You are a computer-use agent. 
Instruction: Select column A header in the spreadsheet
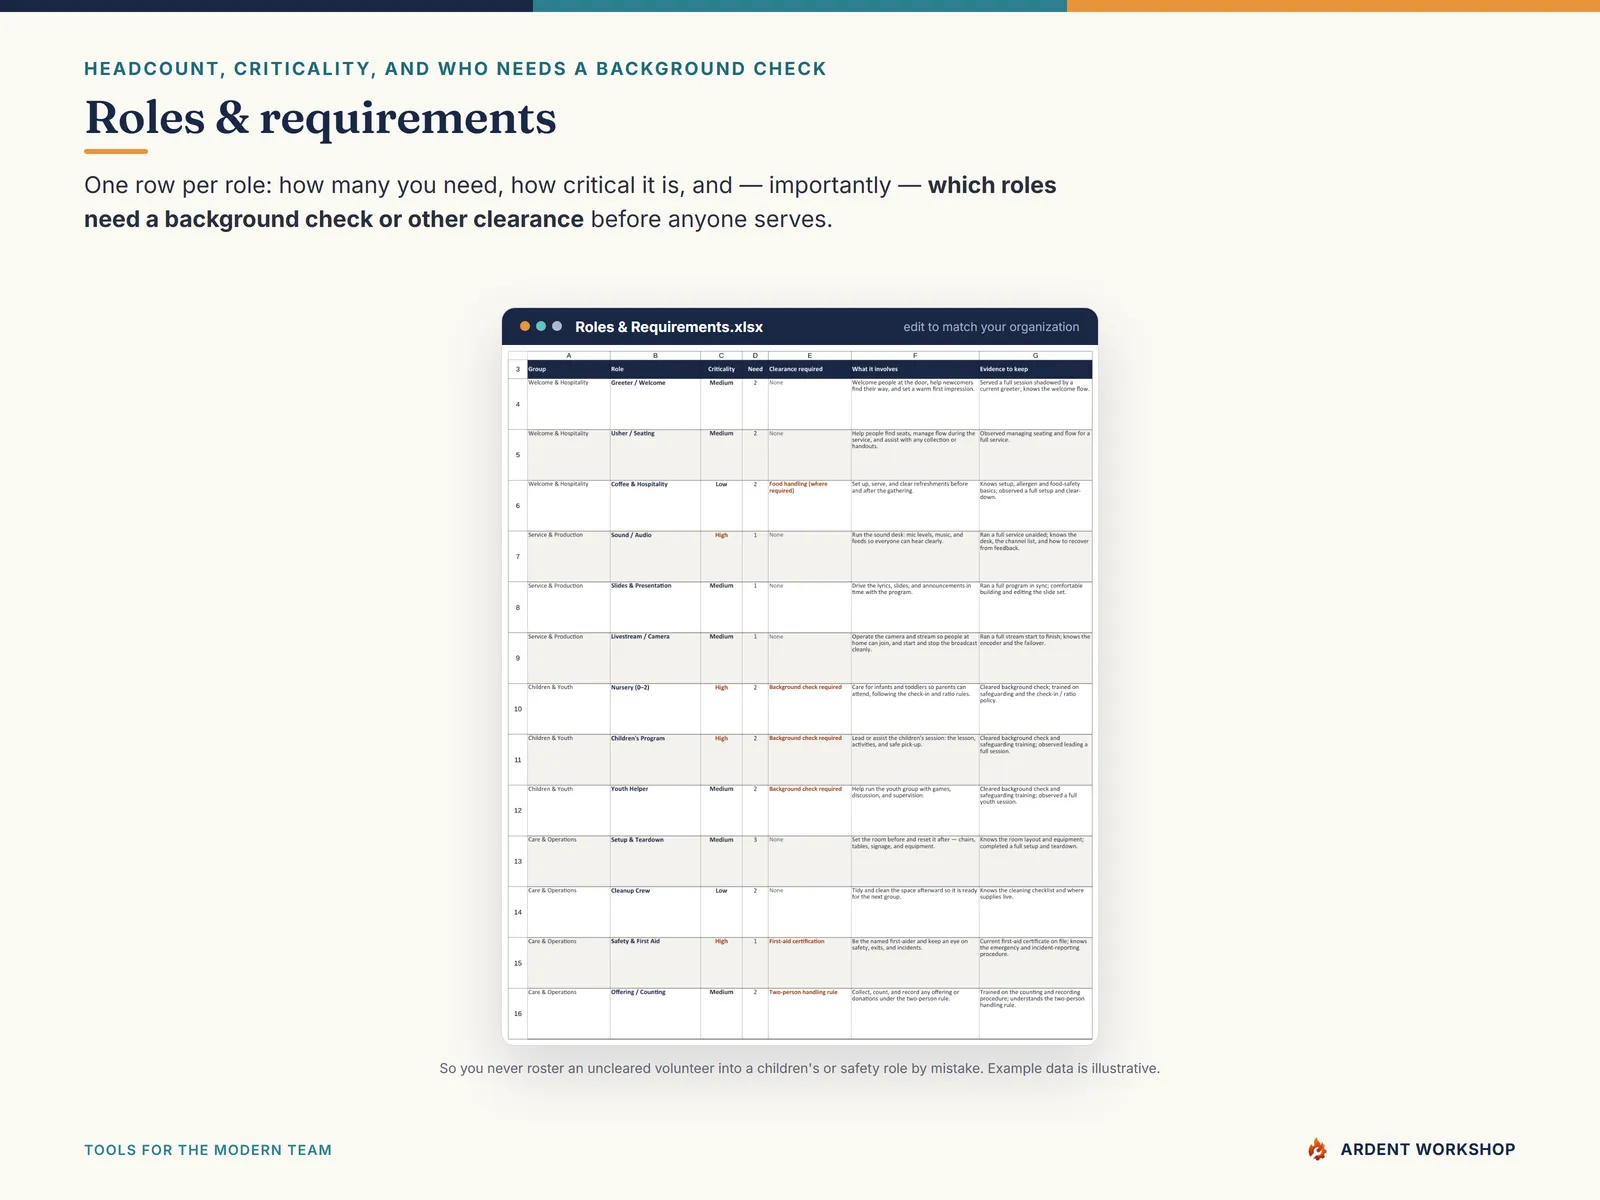coord(569,356)
